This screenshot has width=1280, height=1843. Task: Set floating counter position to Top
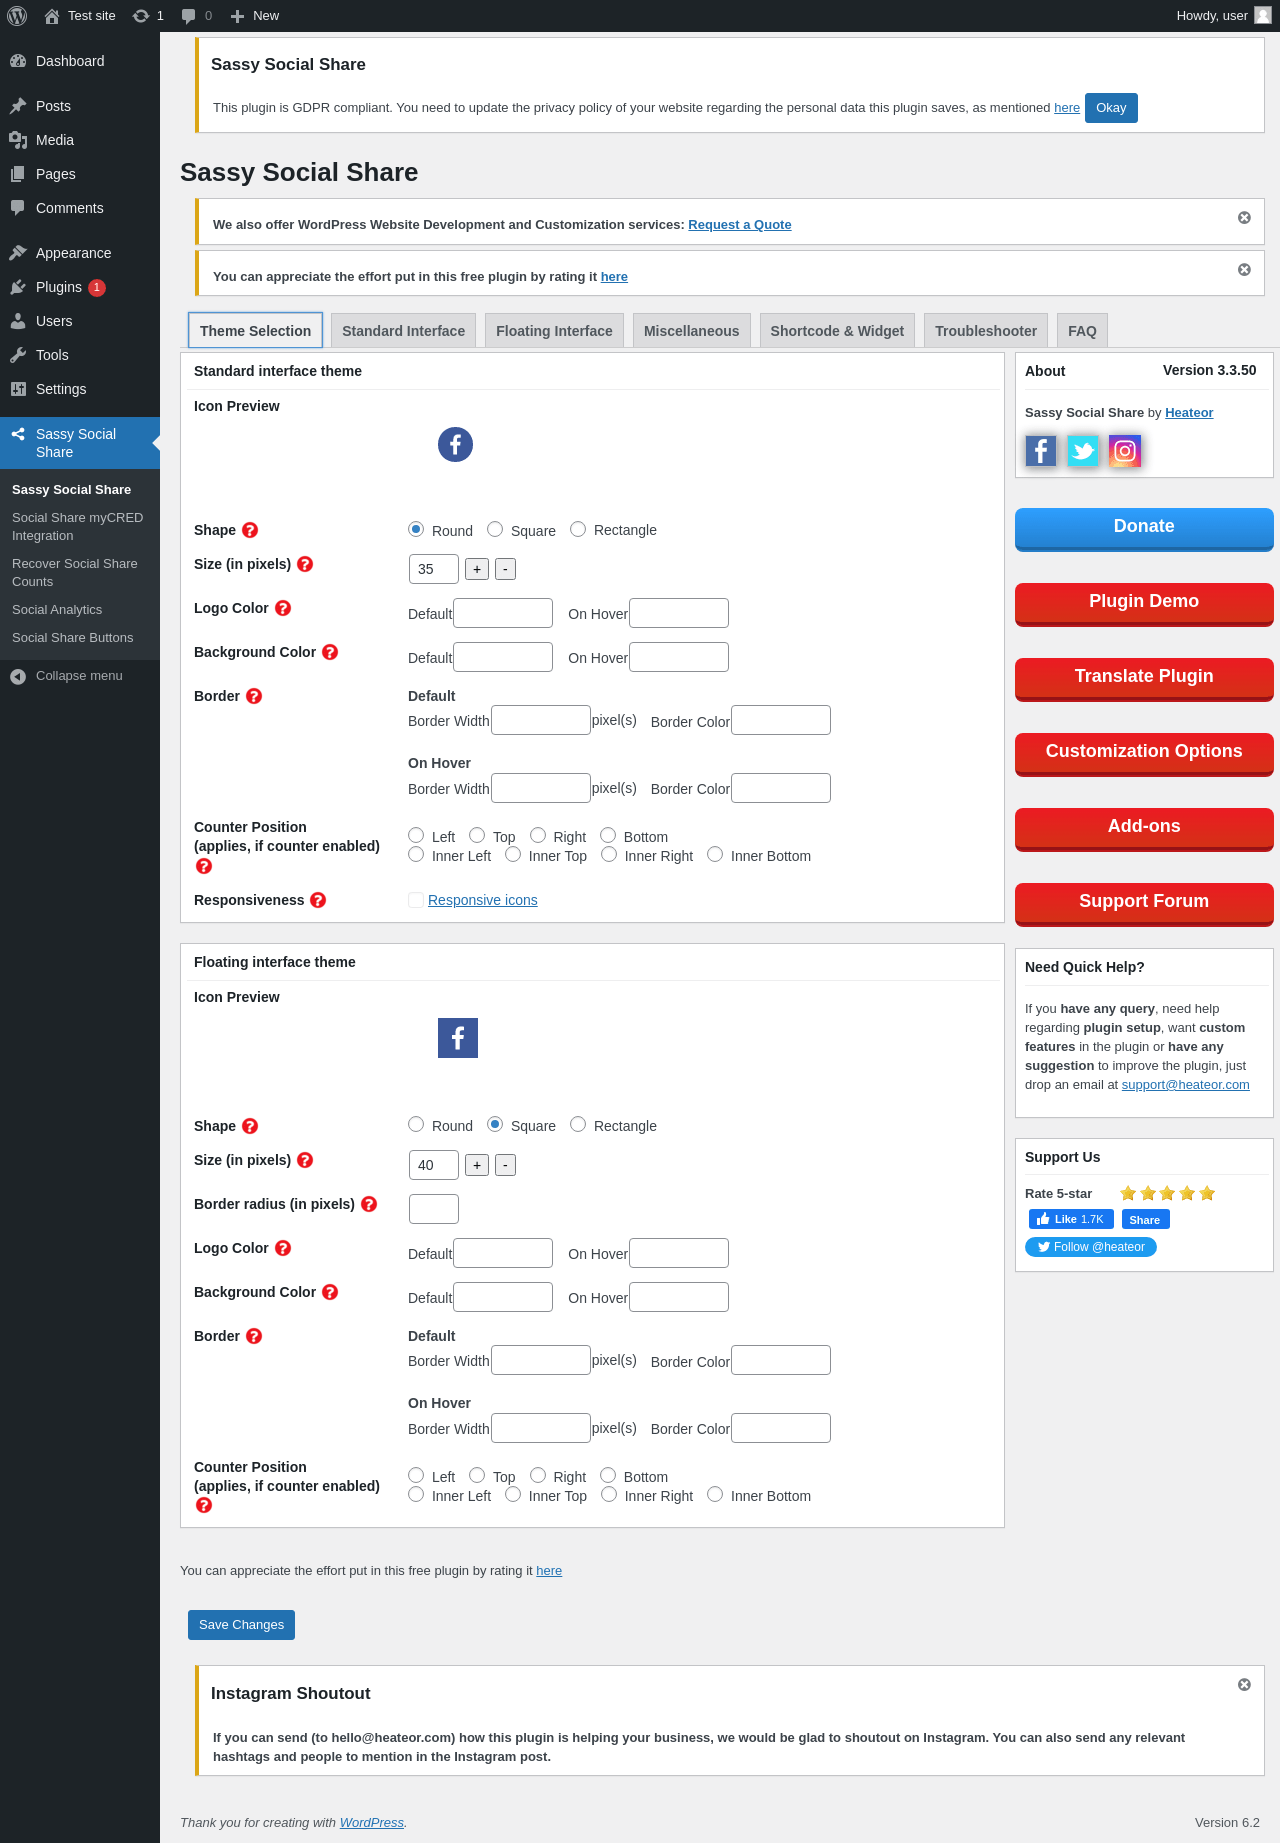477,1475
